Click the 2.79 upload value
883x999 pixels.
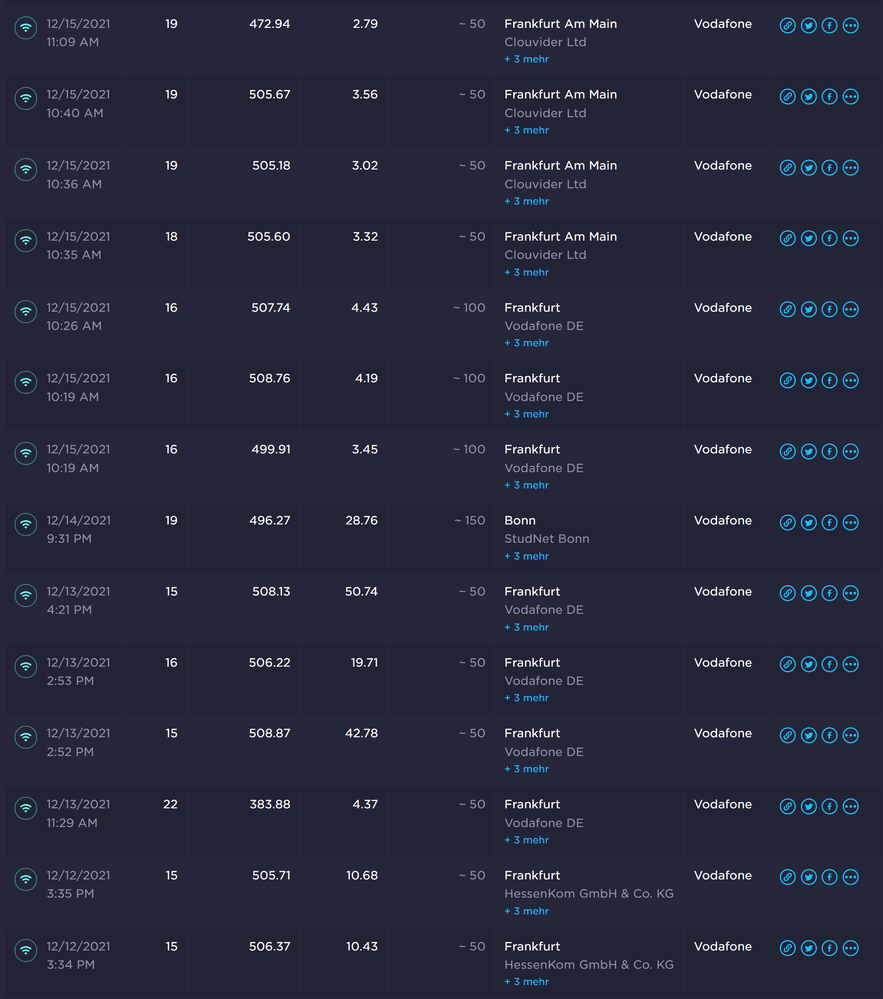point(365,24)
